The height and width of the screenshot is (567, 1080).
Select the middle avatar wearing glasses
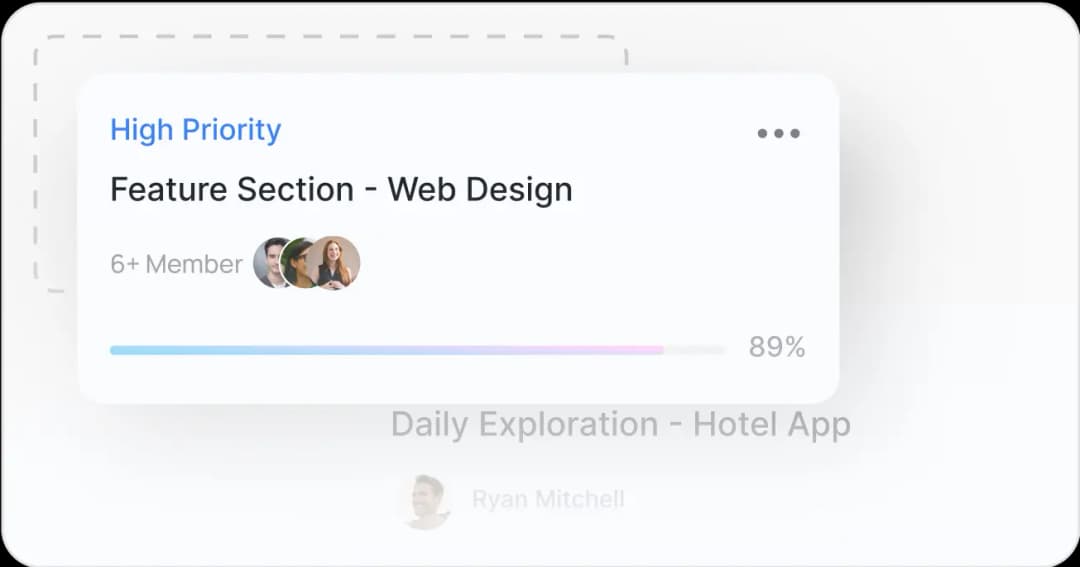299,263
